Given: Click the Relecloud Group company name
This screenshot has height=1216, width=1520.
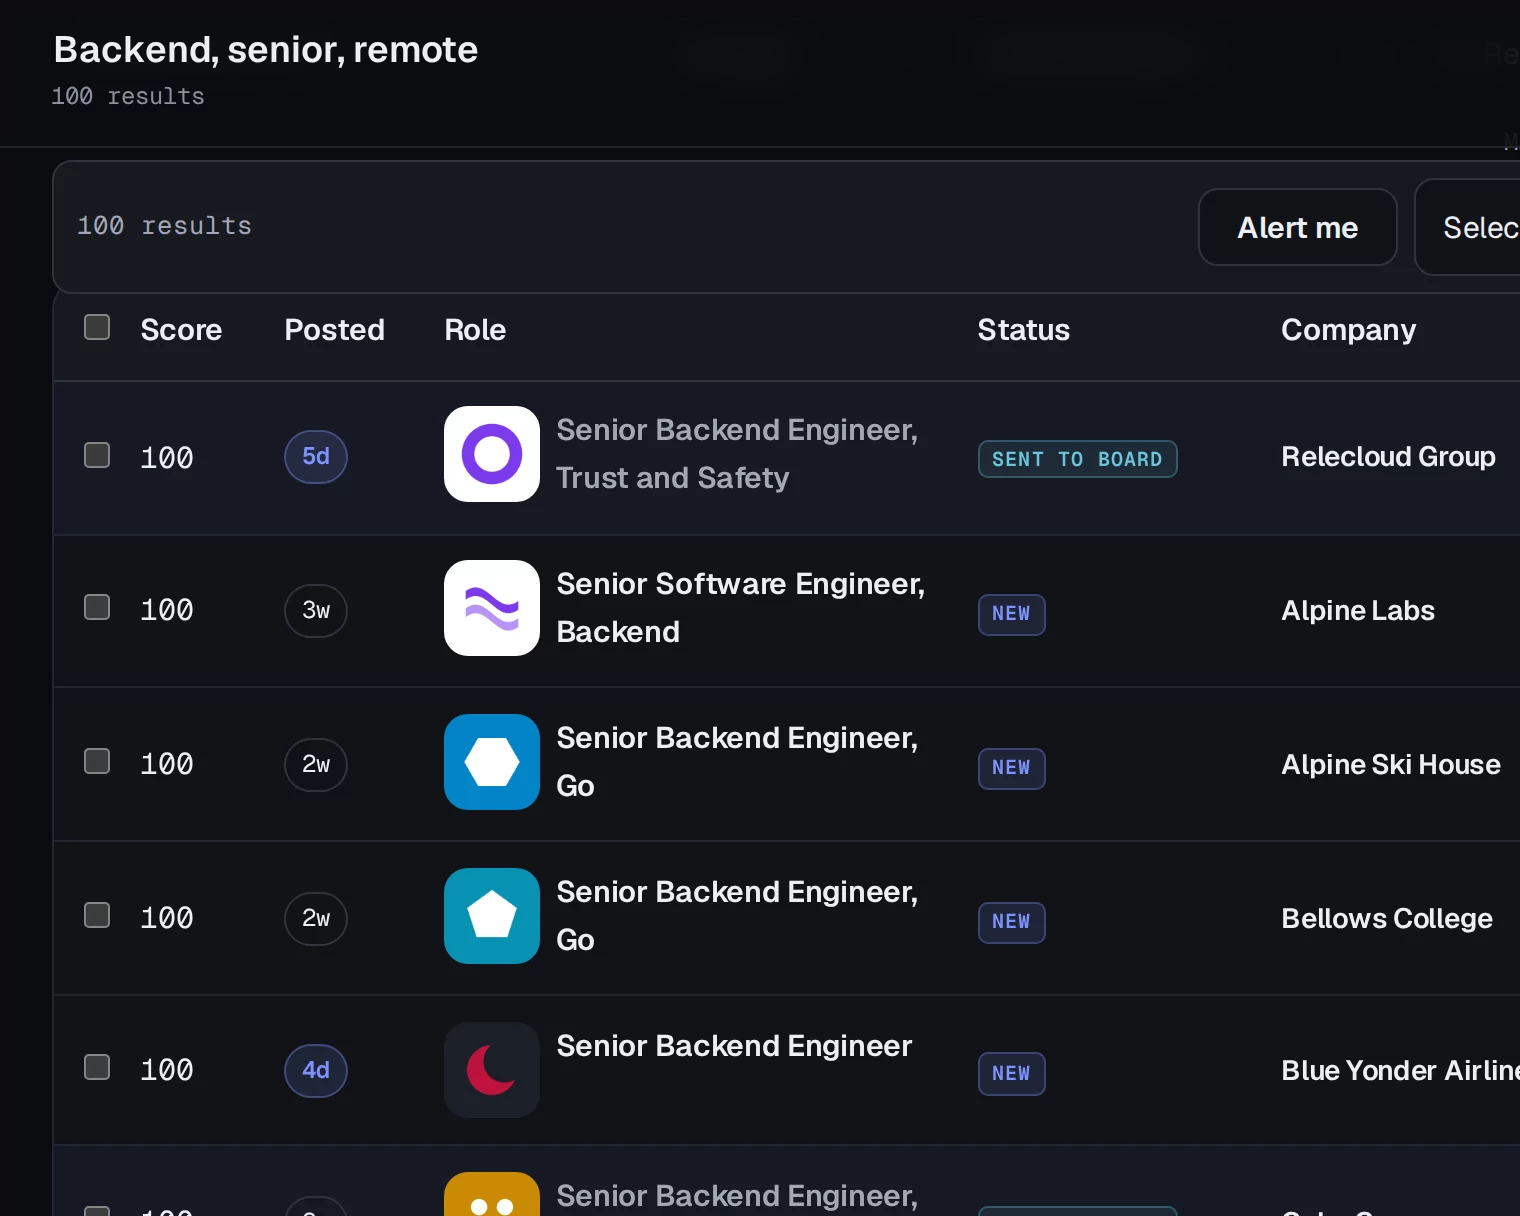Looking at the screenshot, I should point(1389,457).
